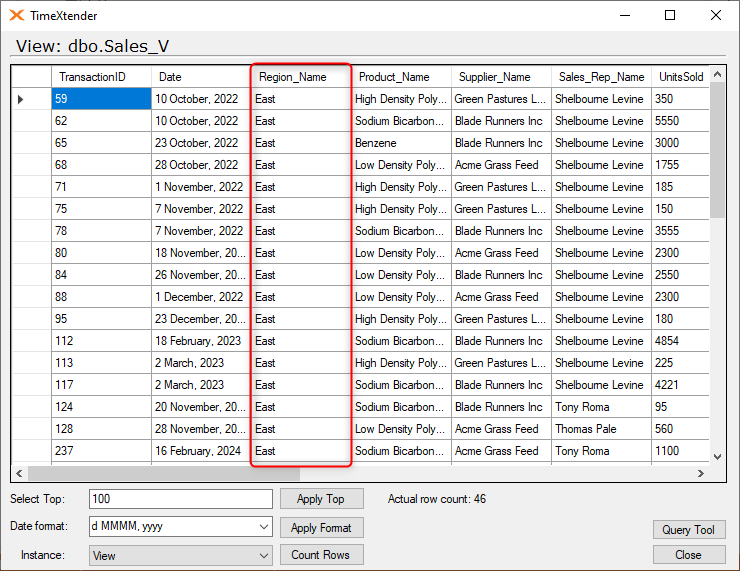Click the scroll down arrow of the grid

tap(717, 456)
